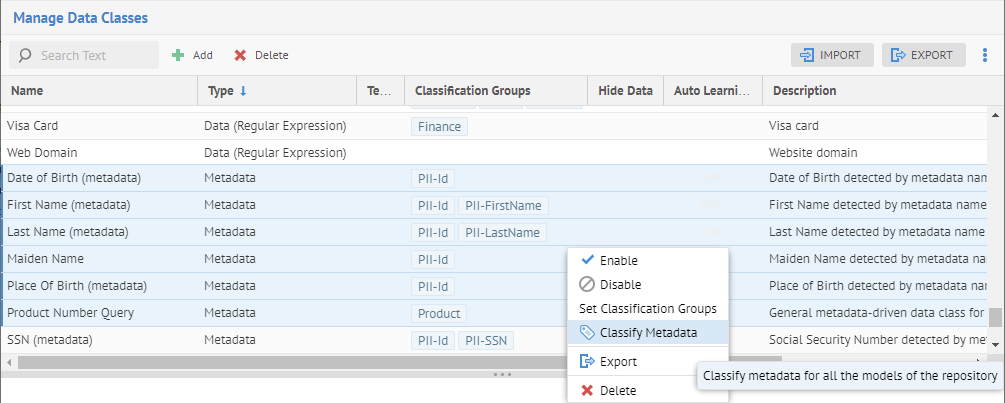Click the red Delete icon in toolbar
Viewport: 1005px width, 403px height.
[240, 55]
